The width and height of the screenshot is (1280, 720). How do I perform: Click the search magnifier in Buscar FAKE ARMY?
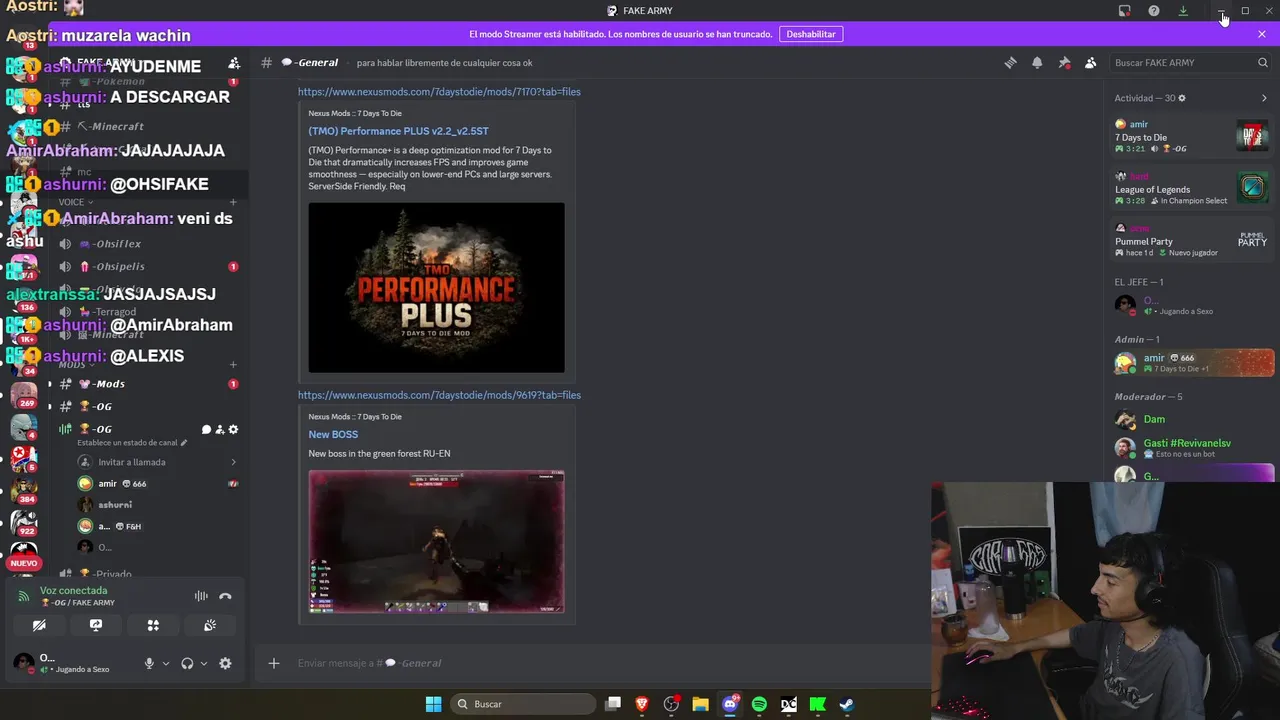(1262, 63)
